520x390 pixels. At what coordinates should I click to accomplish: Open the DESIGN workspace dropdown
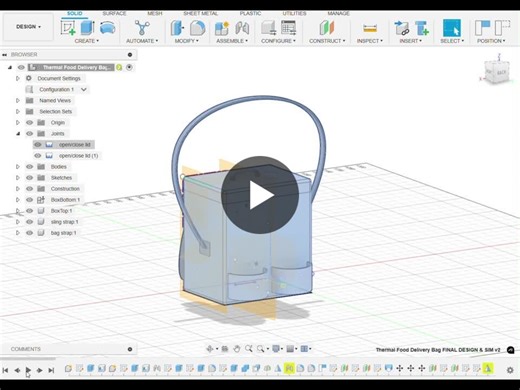click(28, 27)
